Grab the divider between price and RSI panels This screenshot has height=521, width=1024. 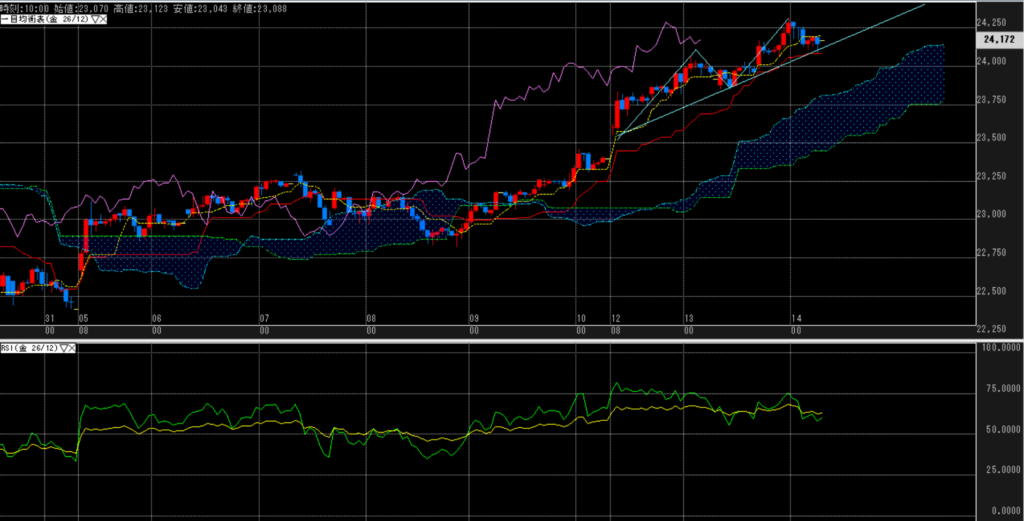click(x=500, y=337)
